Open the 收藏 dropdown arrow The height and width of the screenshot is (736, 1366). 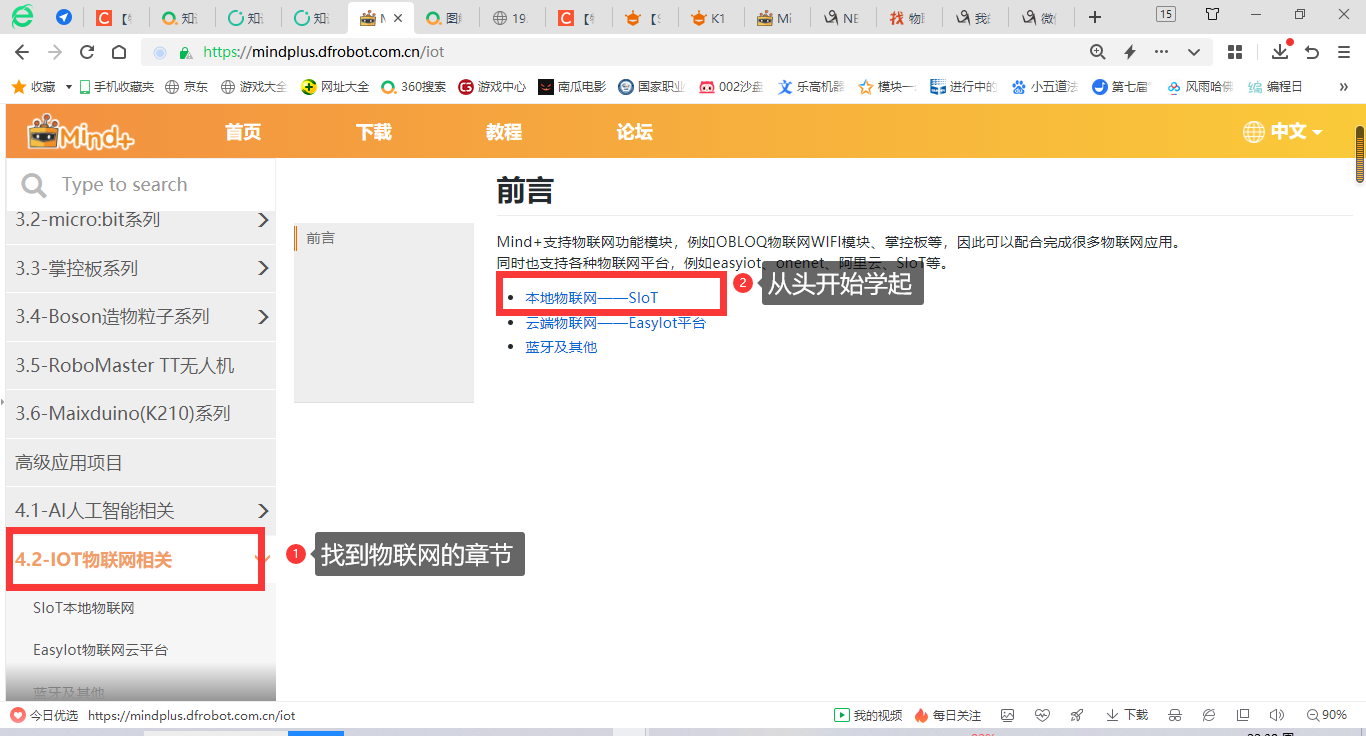pyautogui.click(x=69, y=87)
